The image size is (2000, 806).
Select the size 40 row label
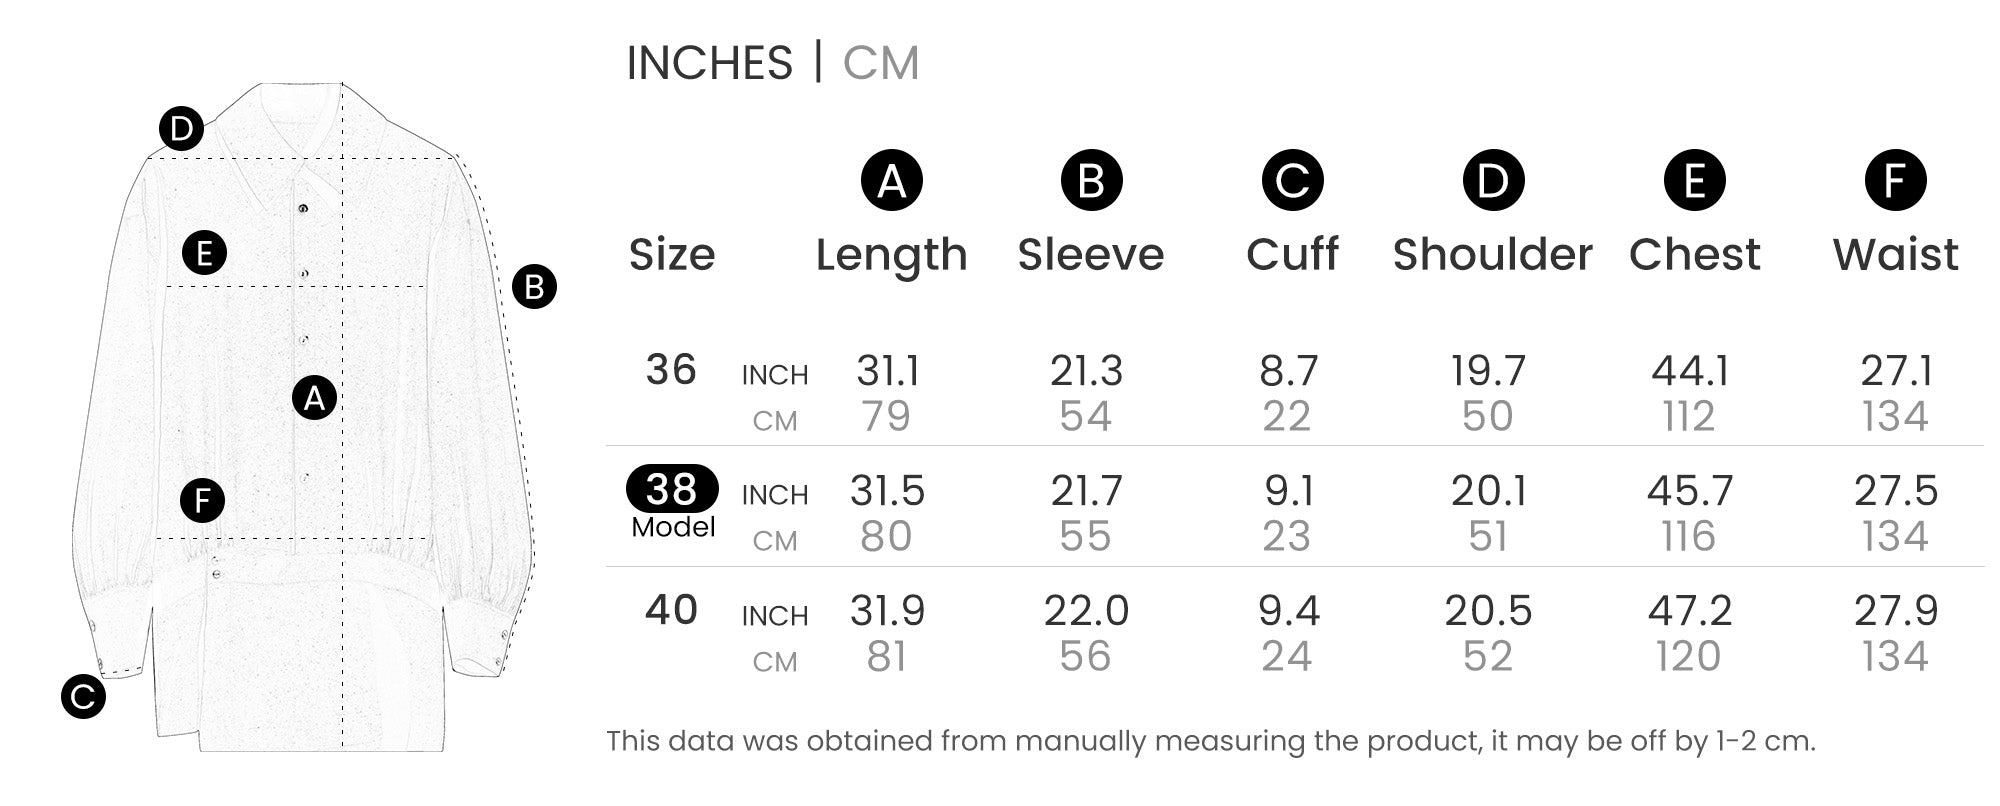tap(671, 609)
